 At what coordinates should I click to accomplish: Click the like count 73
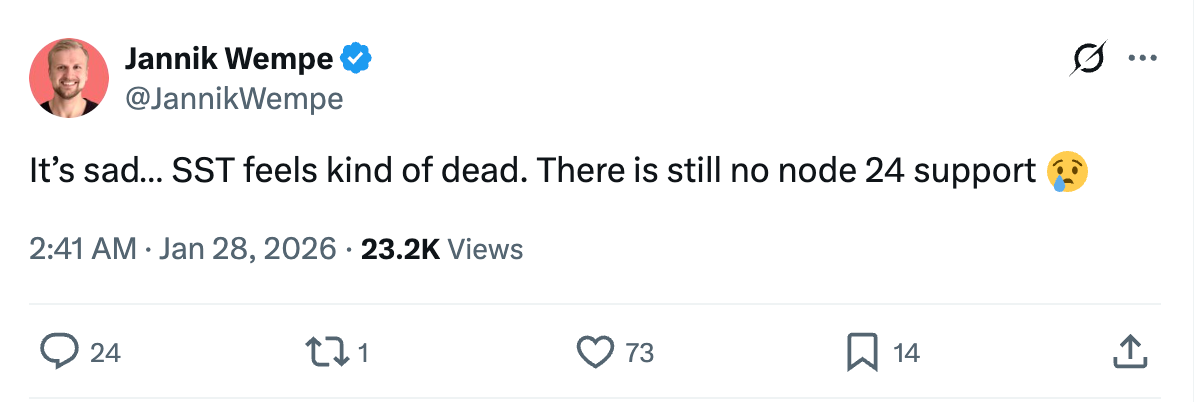[x=639, y=352]
